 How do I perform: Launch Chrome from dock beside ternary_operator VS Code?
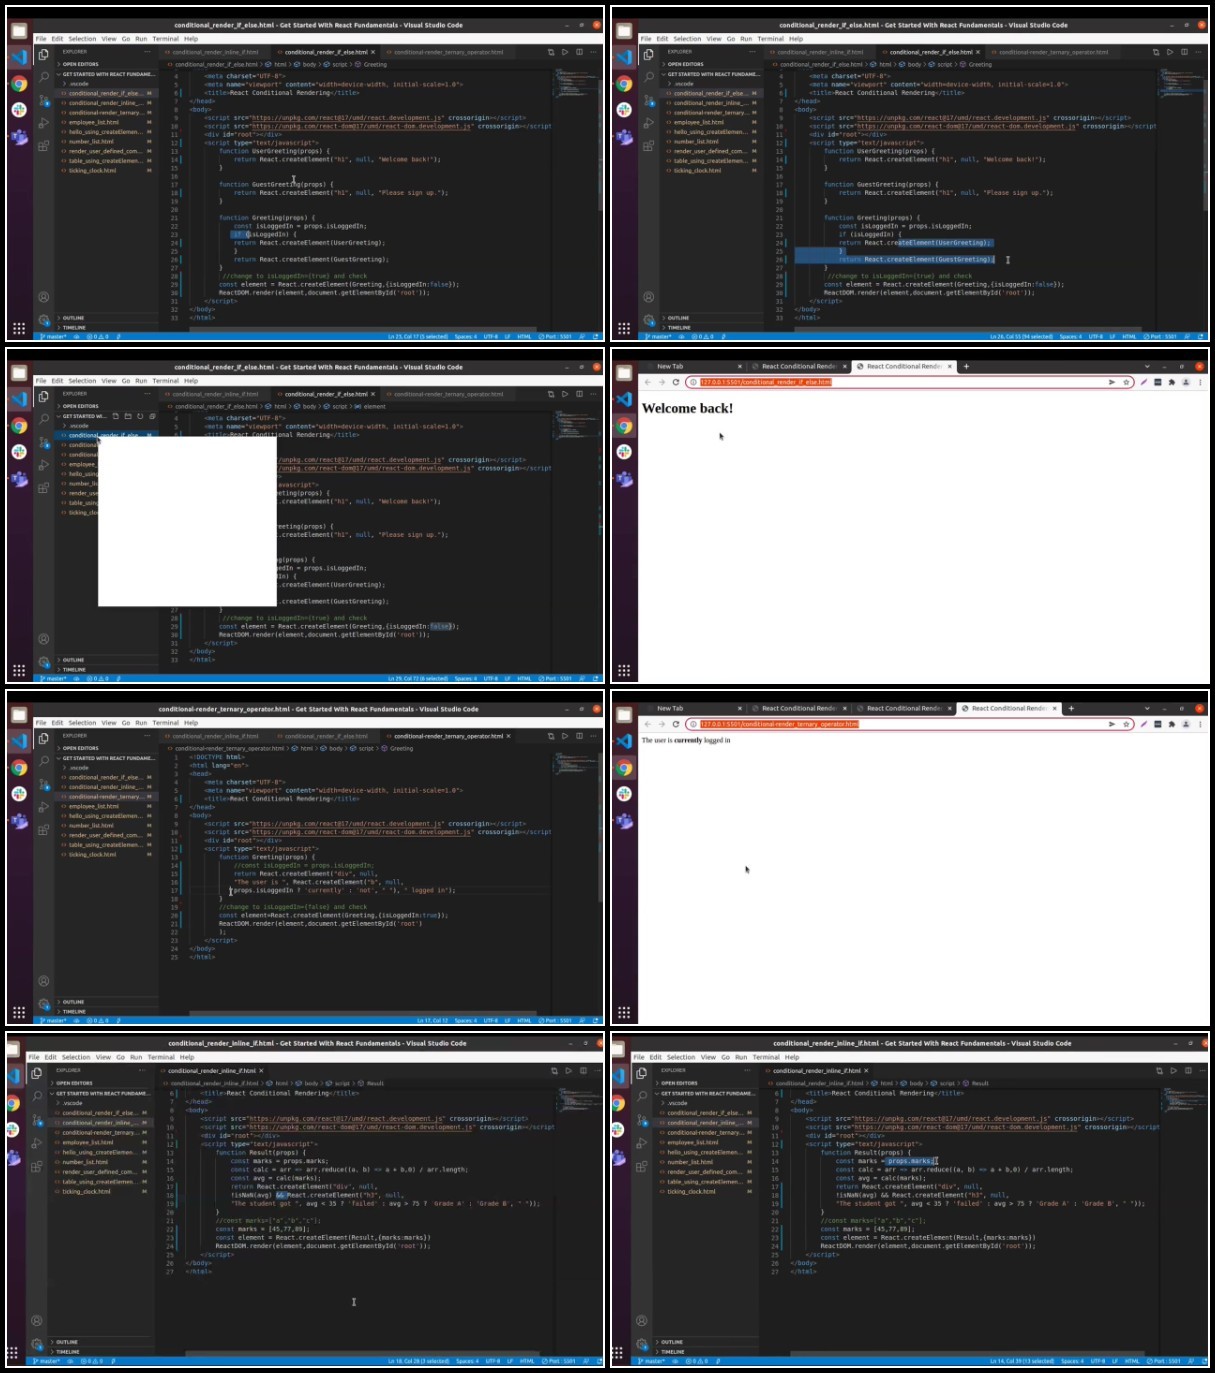tap(19, 768)
